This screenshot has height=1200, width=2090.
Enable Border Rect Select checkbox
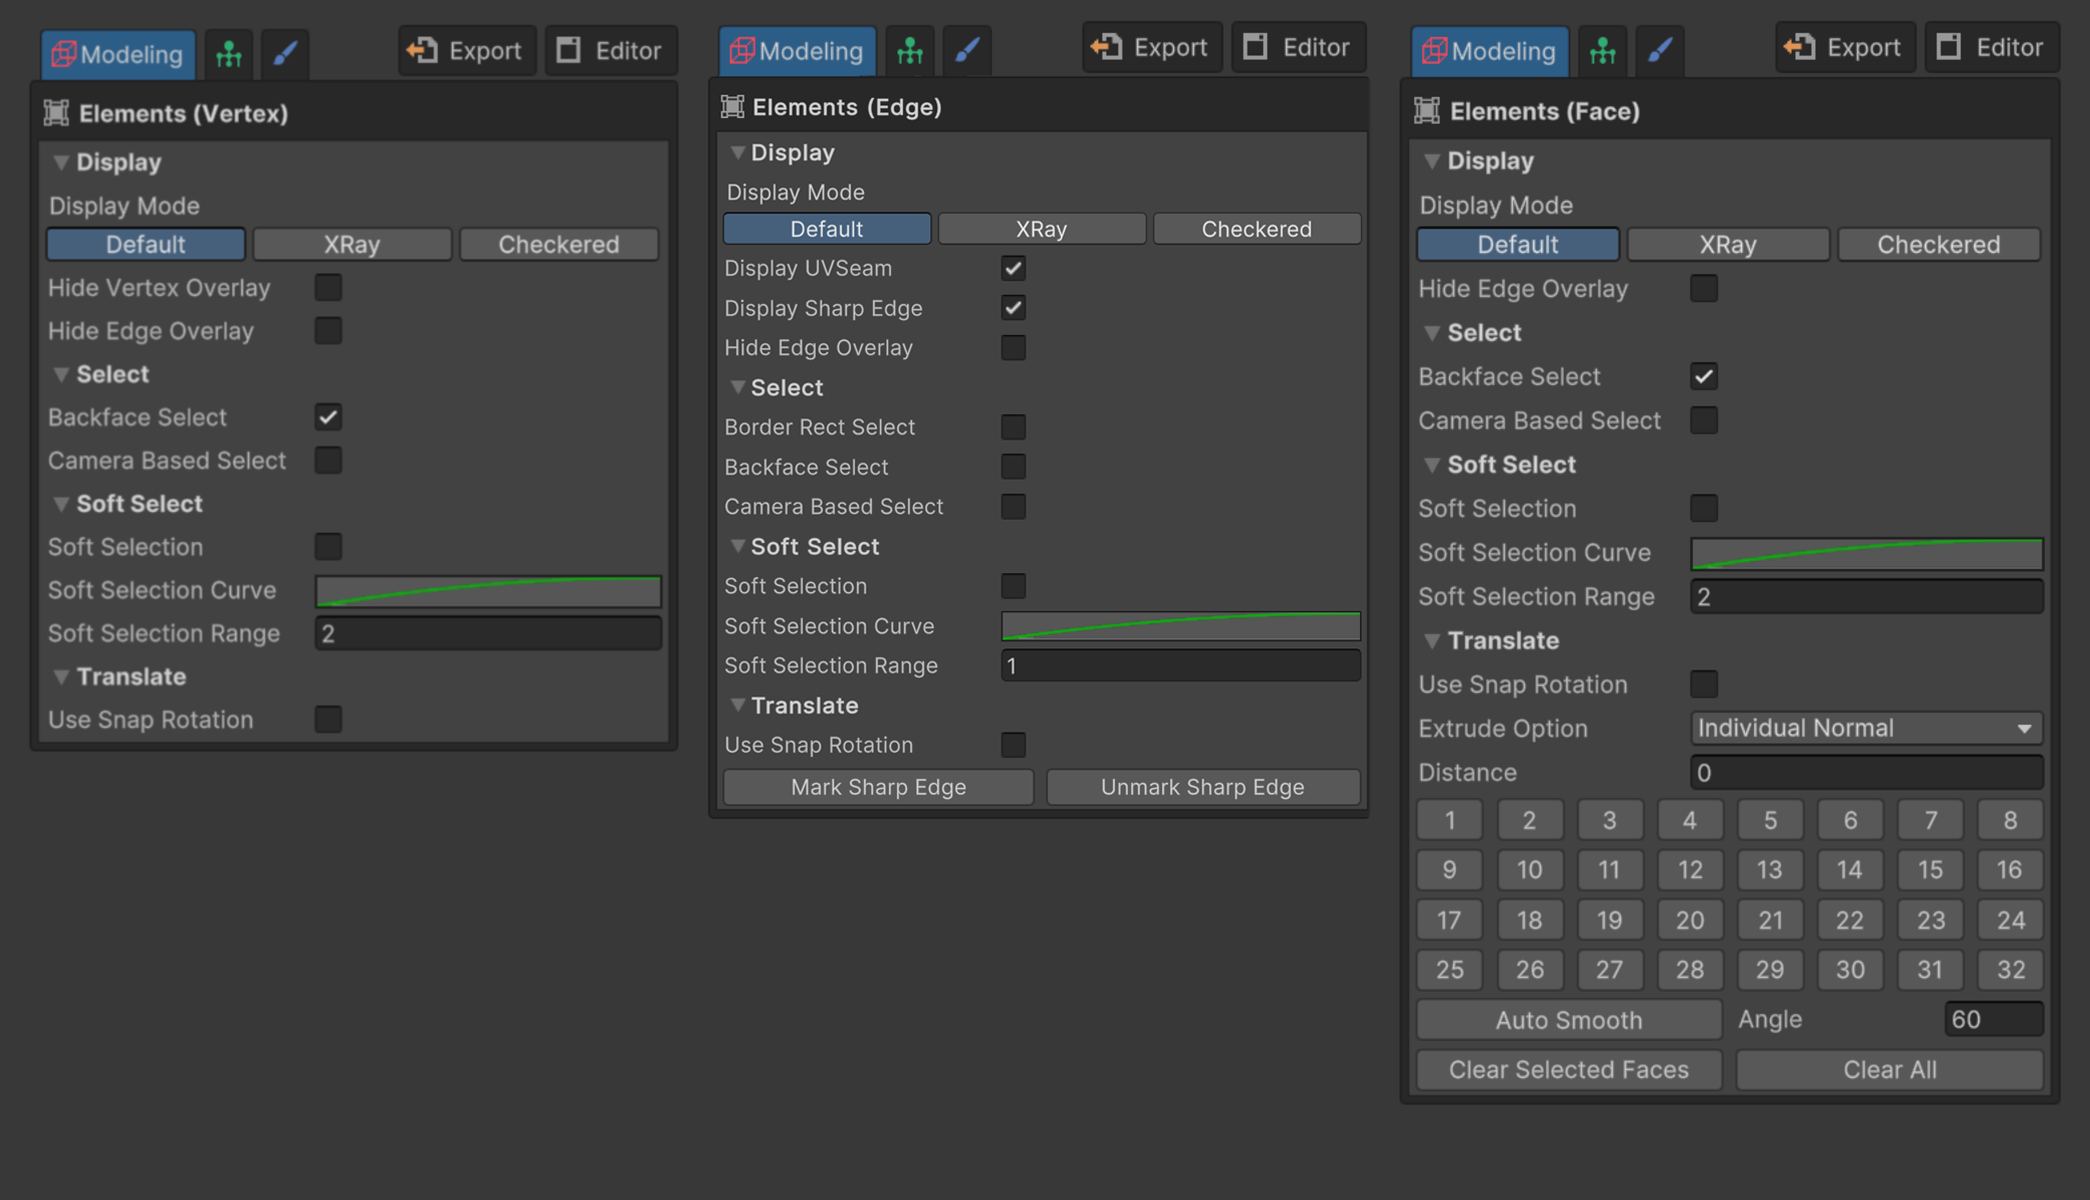pyautogui.click(x=1013, y=427)
